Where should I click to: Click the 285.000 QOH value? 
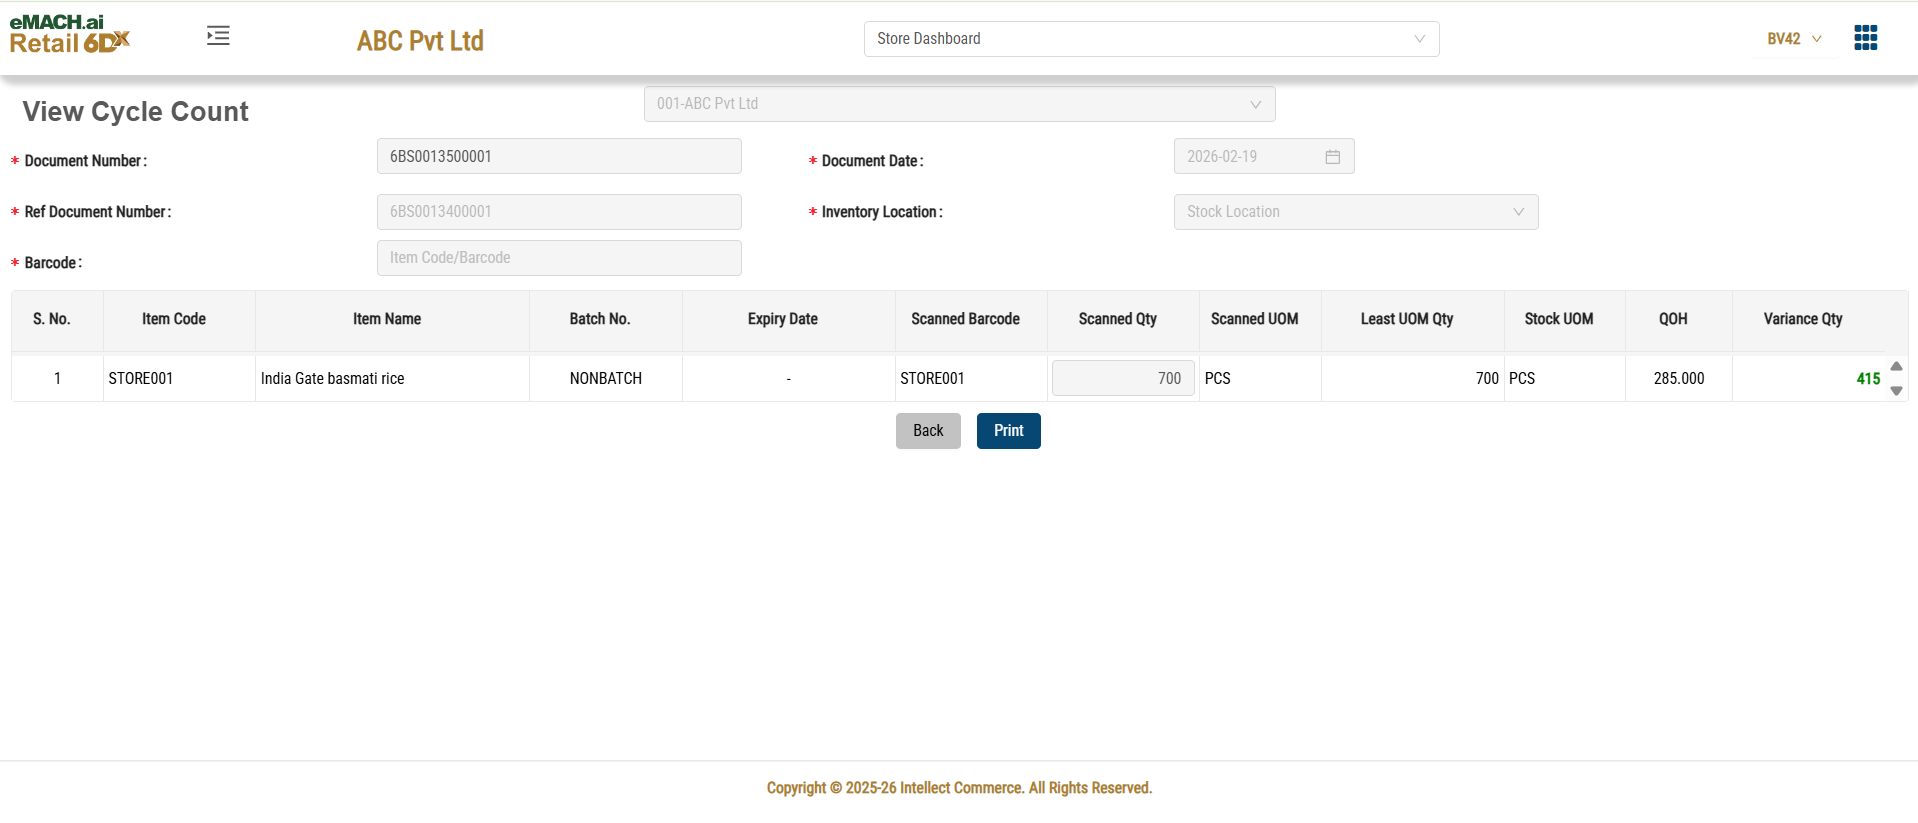tap(1679, 379)
